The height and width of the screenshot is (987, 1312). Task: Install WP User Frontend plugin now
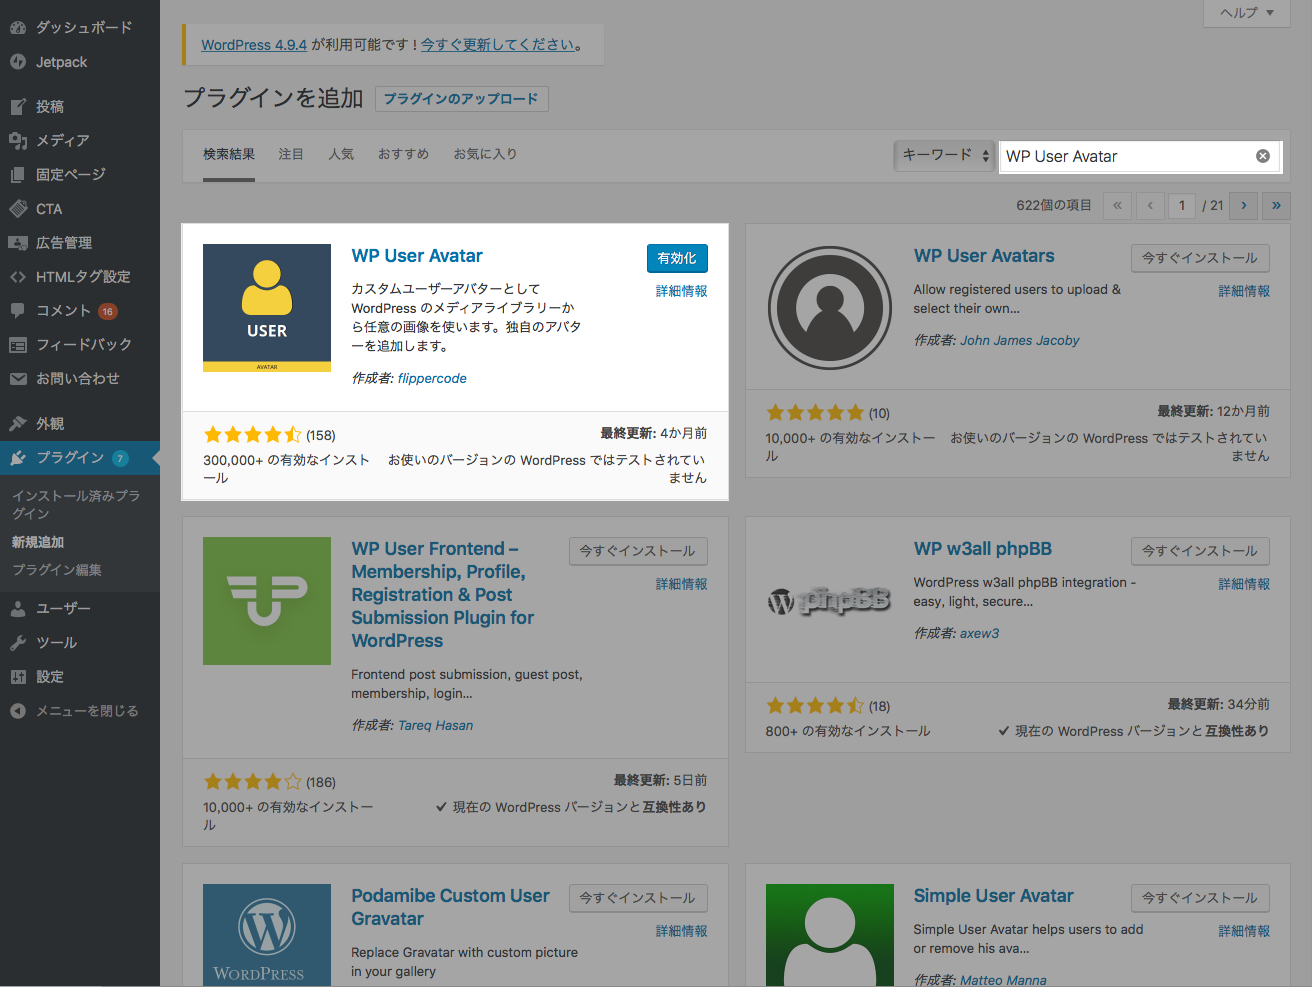pos(638,551)
